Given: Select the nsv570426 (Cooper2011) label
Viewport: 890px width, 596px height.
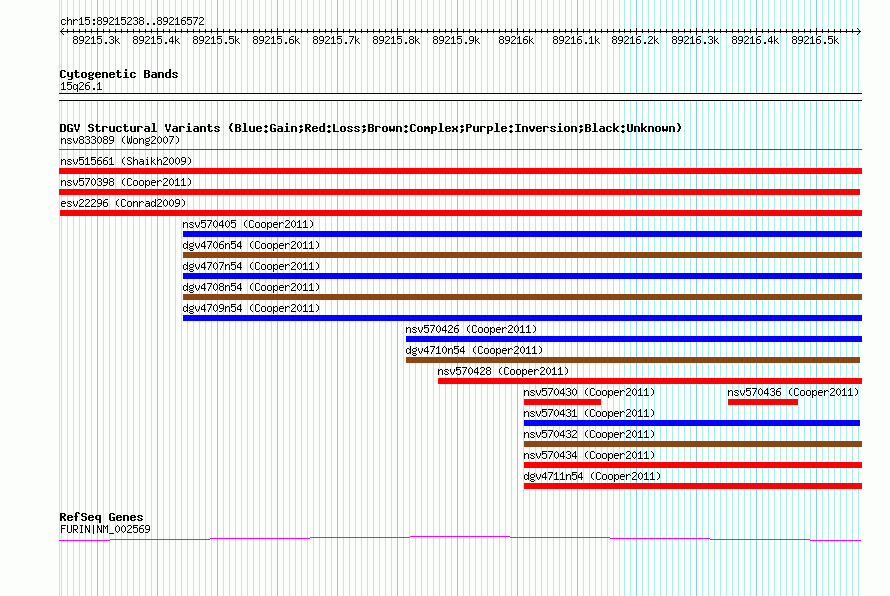Looking at the screenshot, I should (x=471, y=329).
